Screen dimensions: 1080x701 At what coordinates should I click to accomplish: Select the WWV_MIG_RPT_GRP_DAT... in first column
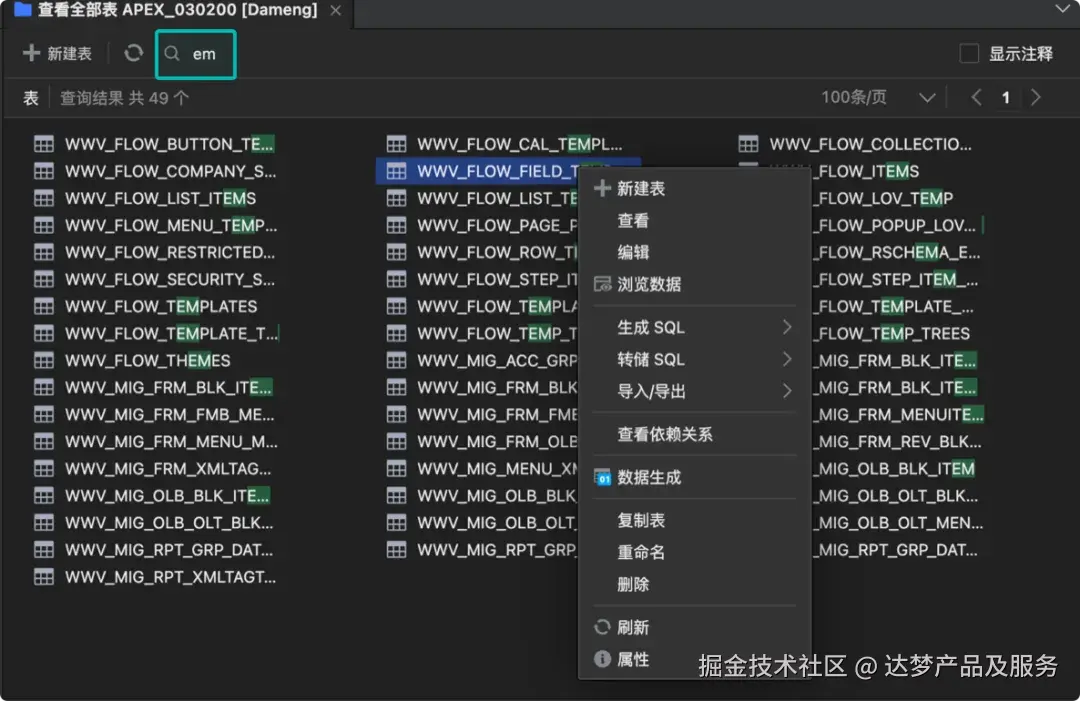tap(169, 550)
